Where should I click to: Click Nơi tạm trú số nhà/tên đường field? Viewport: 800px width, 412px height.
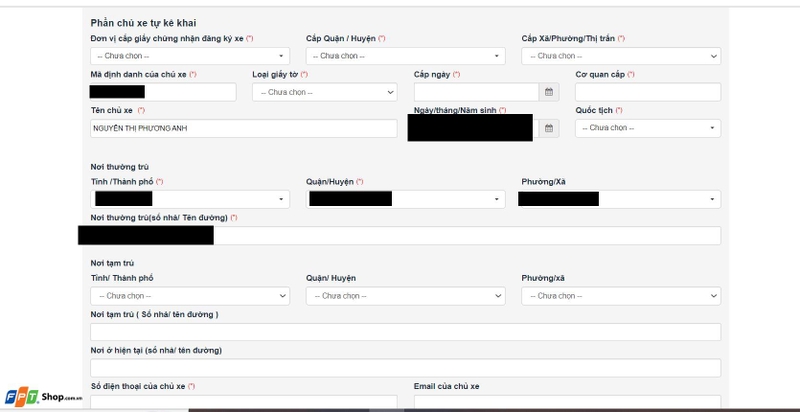point(406,332)
